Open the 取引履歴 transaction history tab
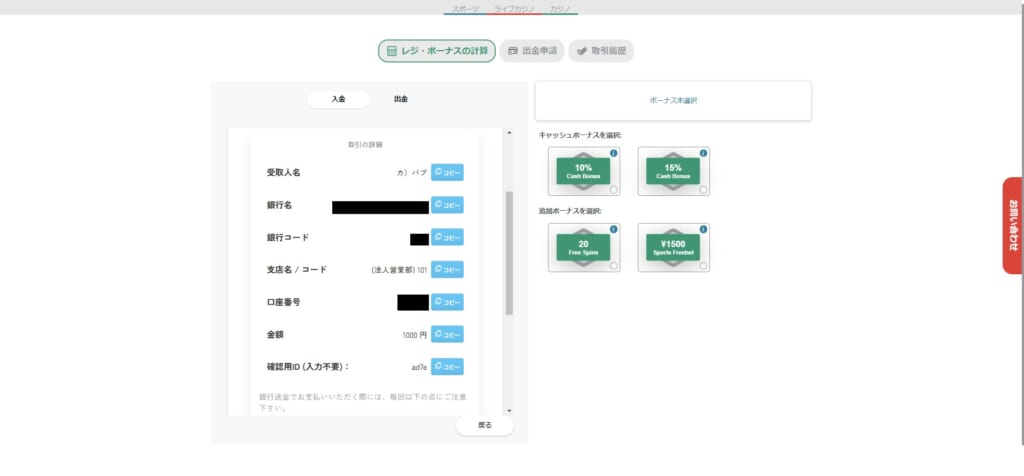Image resolution: width=1024 pixels, height=476 pixels. [601, 51]
